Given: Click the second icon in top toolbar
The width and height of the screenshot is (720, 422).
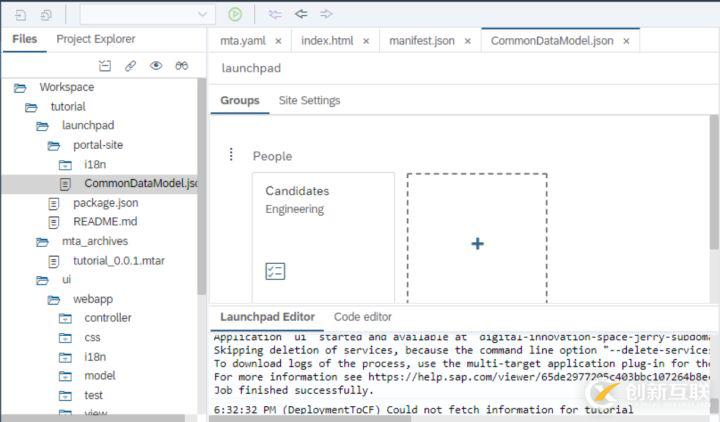Looking at the screenshot, I should (46, 16).
